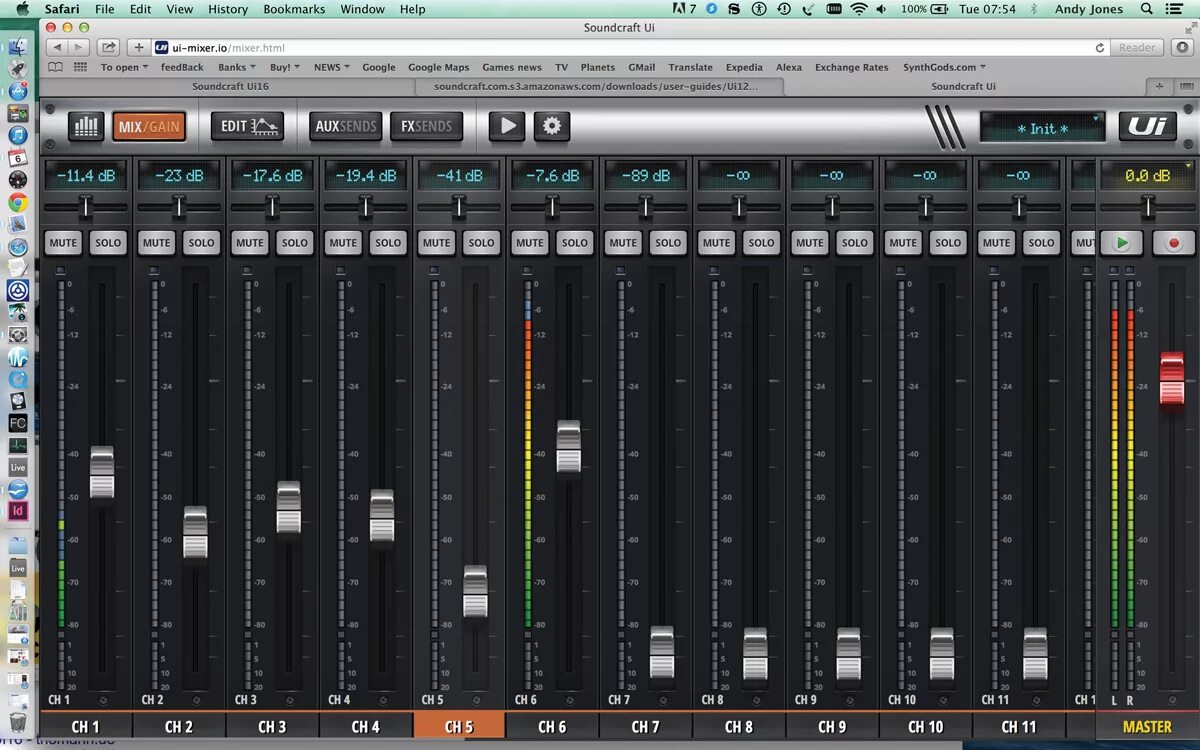Click the CH 6 fader handle
Viewport: 1200px width, 750px height.
point(568,446)
